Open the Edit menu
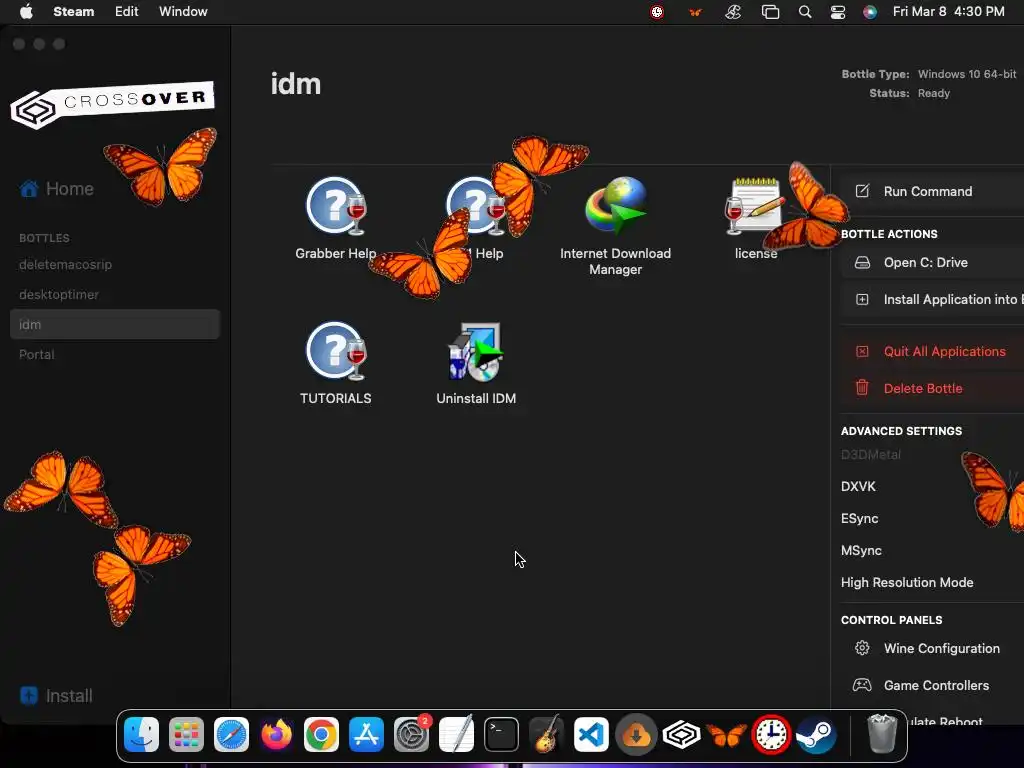 click(x=127, y=11)
